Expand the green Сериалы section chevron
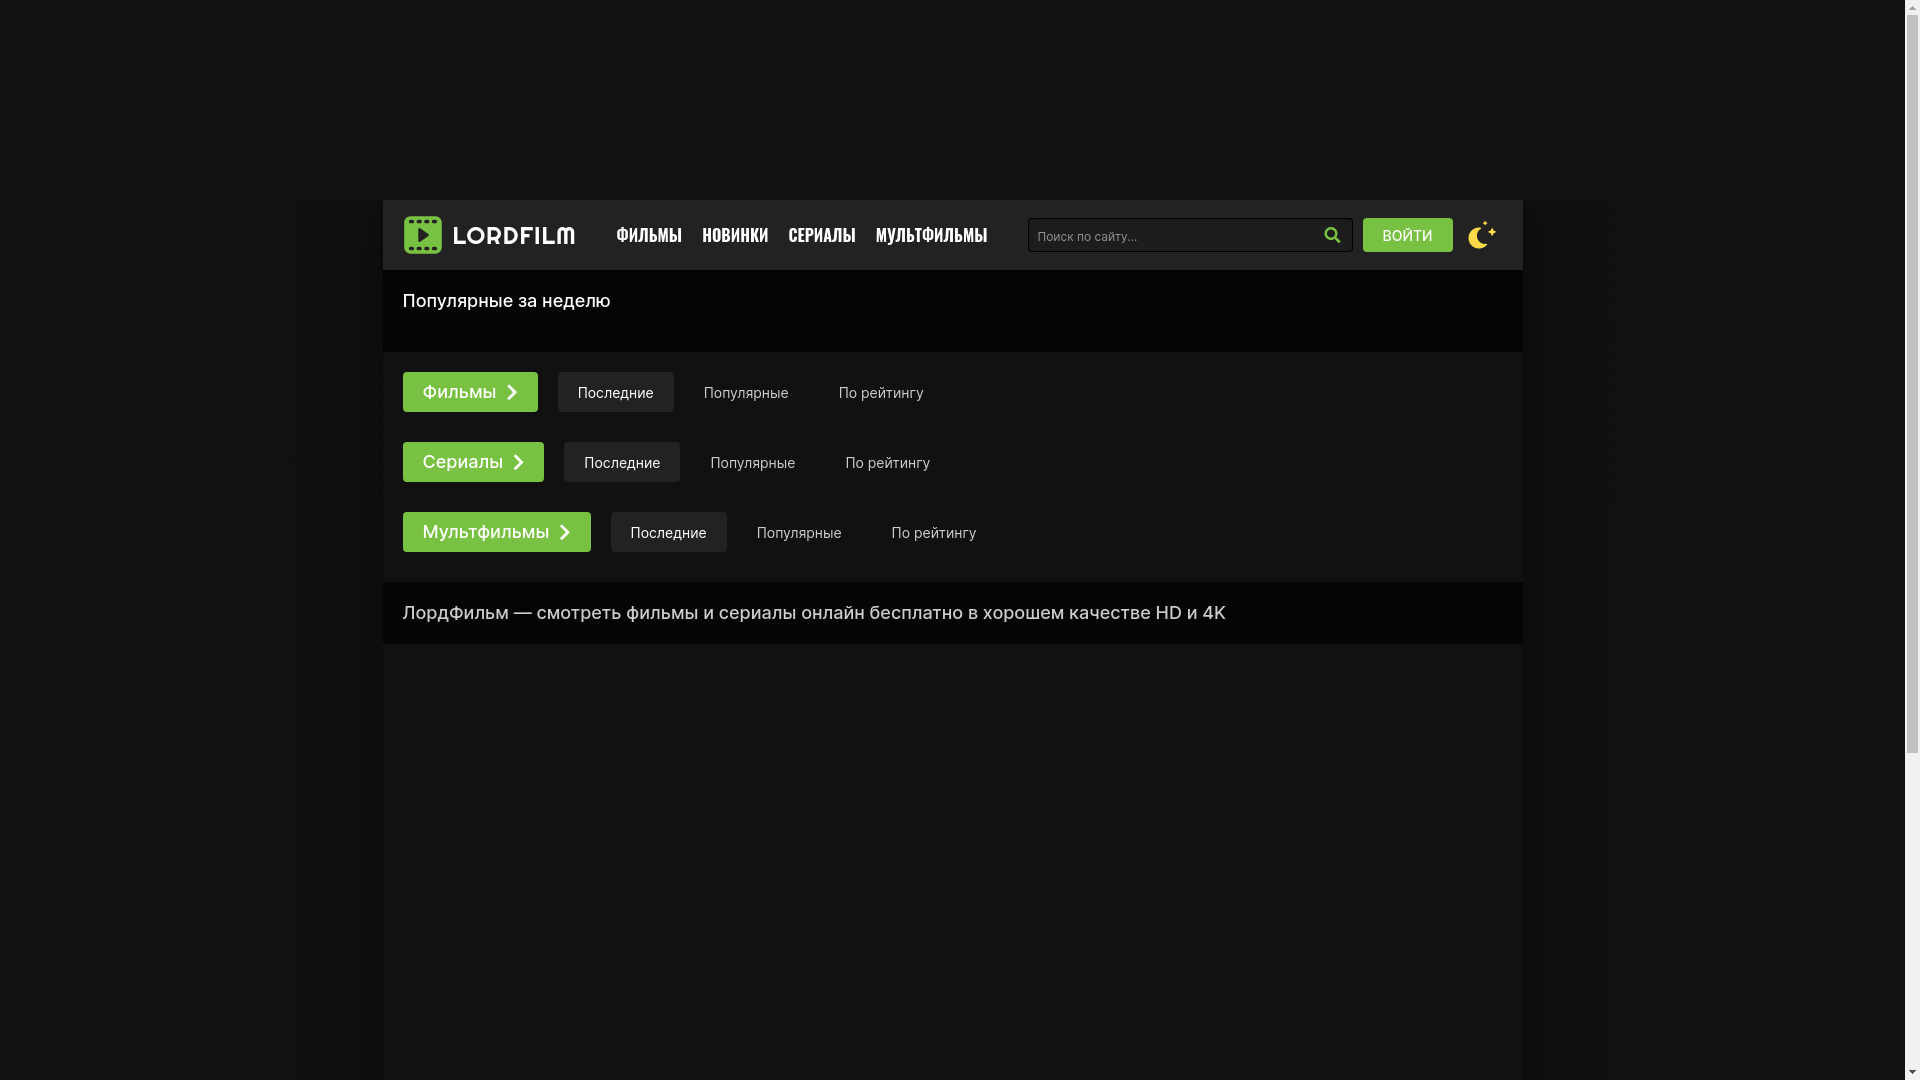Screen dimensions: 1920x1080 [x=518, y=462]
